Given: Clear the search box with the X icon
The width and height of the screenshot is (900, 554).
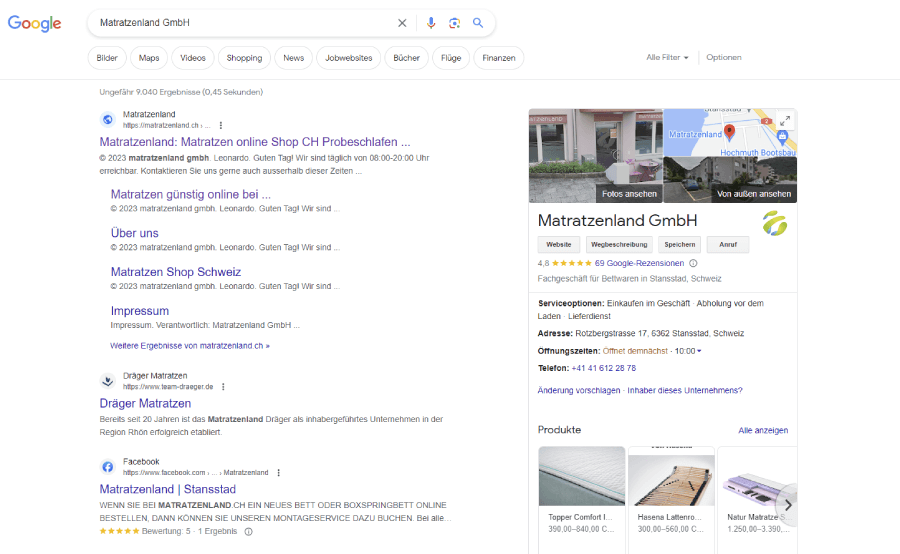Looking at the screenshot, I should click(x=402, y=23).
